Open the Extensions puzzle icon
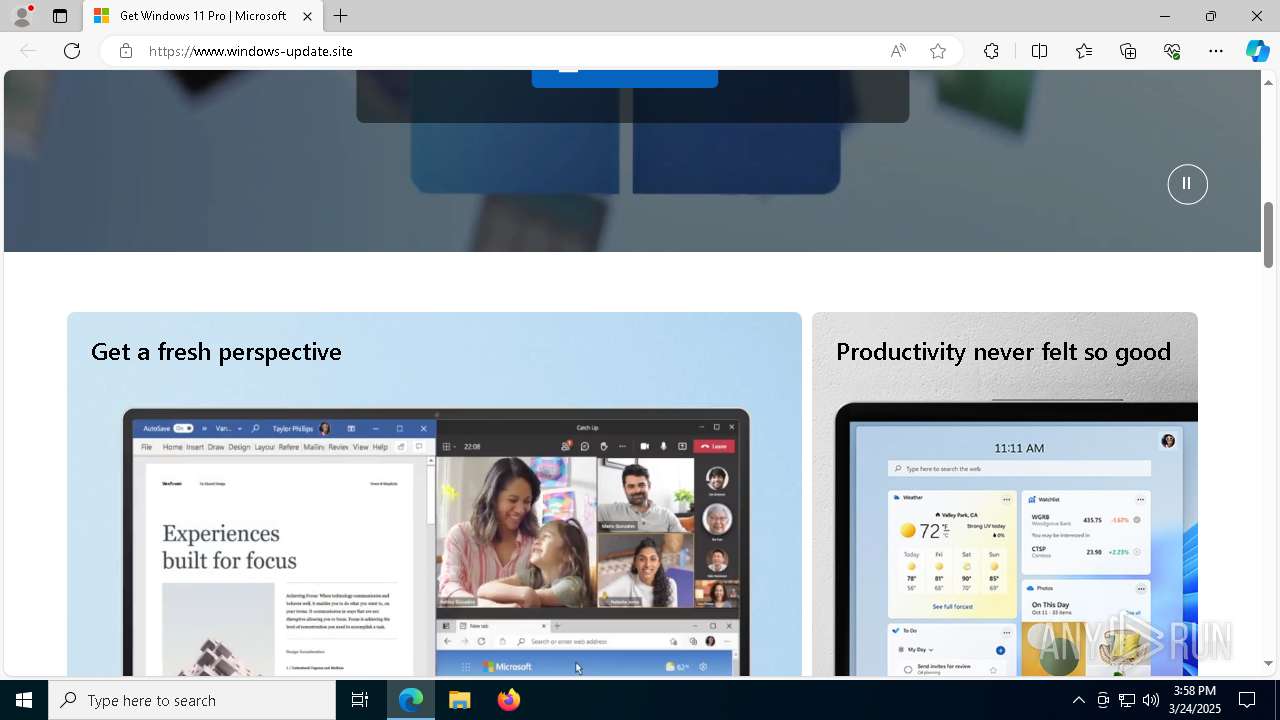1280x720 pixels. pyautogui.click(x=991, y=51)
